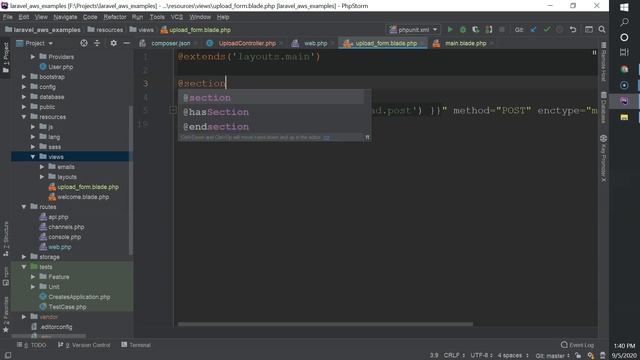Collapse the resources folder
Image resolution: width=640 pixels, height=360 pixels.
click(x=24, y=117)
